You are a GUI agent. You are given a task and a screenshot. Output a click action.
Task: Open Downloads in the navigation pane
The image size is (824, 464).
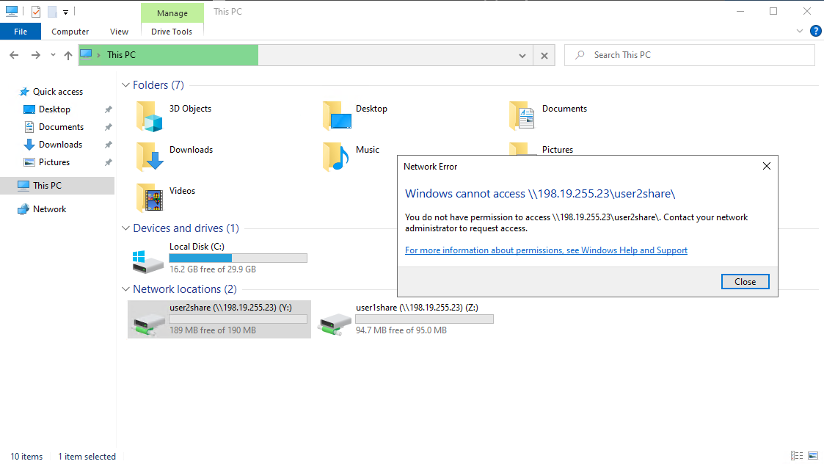click(x=60, y=145)
